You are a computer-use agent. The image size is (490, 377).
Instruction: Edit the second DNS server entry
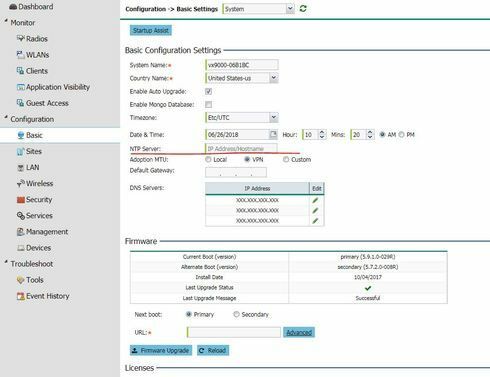315,211
